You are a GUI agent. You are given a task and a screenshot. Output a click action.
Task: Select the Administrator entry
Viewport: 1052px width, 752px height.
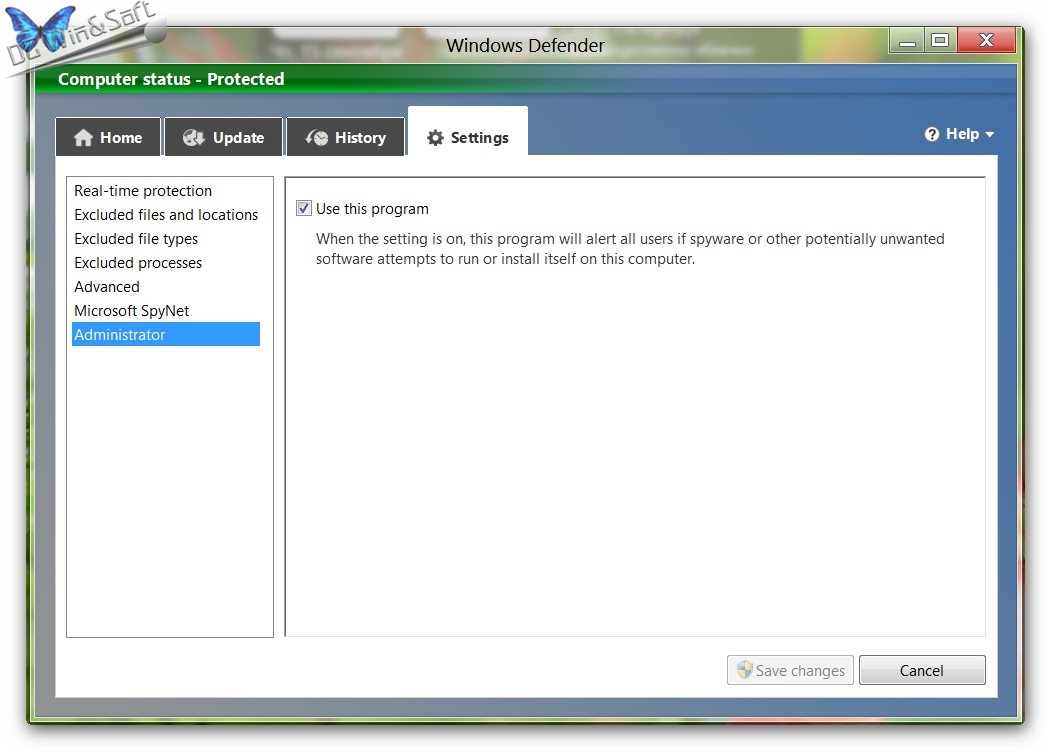point(166,335)
